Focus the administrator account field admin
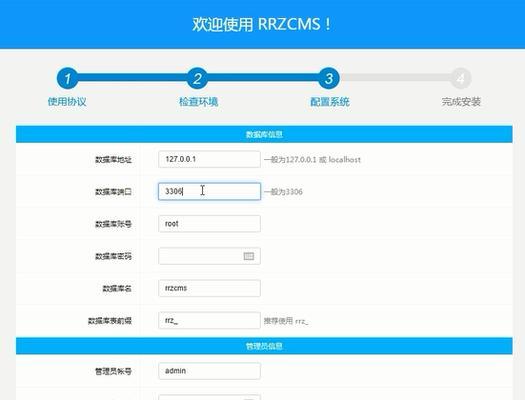This screenshot has width=525, height=400. click(209, 371)
